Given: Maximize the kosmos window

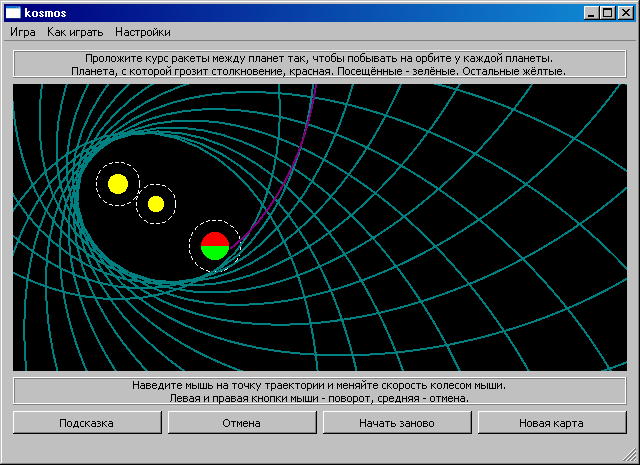Looking at the screenshot, I should [608, 13].
